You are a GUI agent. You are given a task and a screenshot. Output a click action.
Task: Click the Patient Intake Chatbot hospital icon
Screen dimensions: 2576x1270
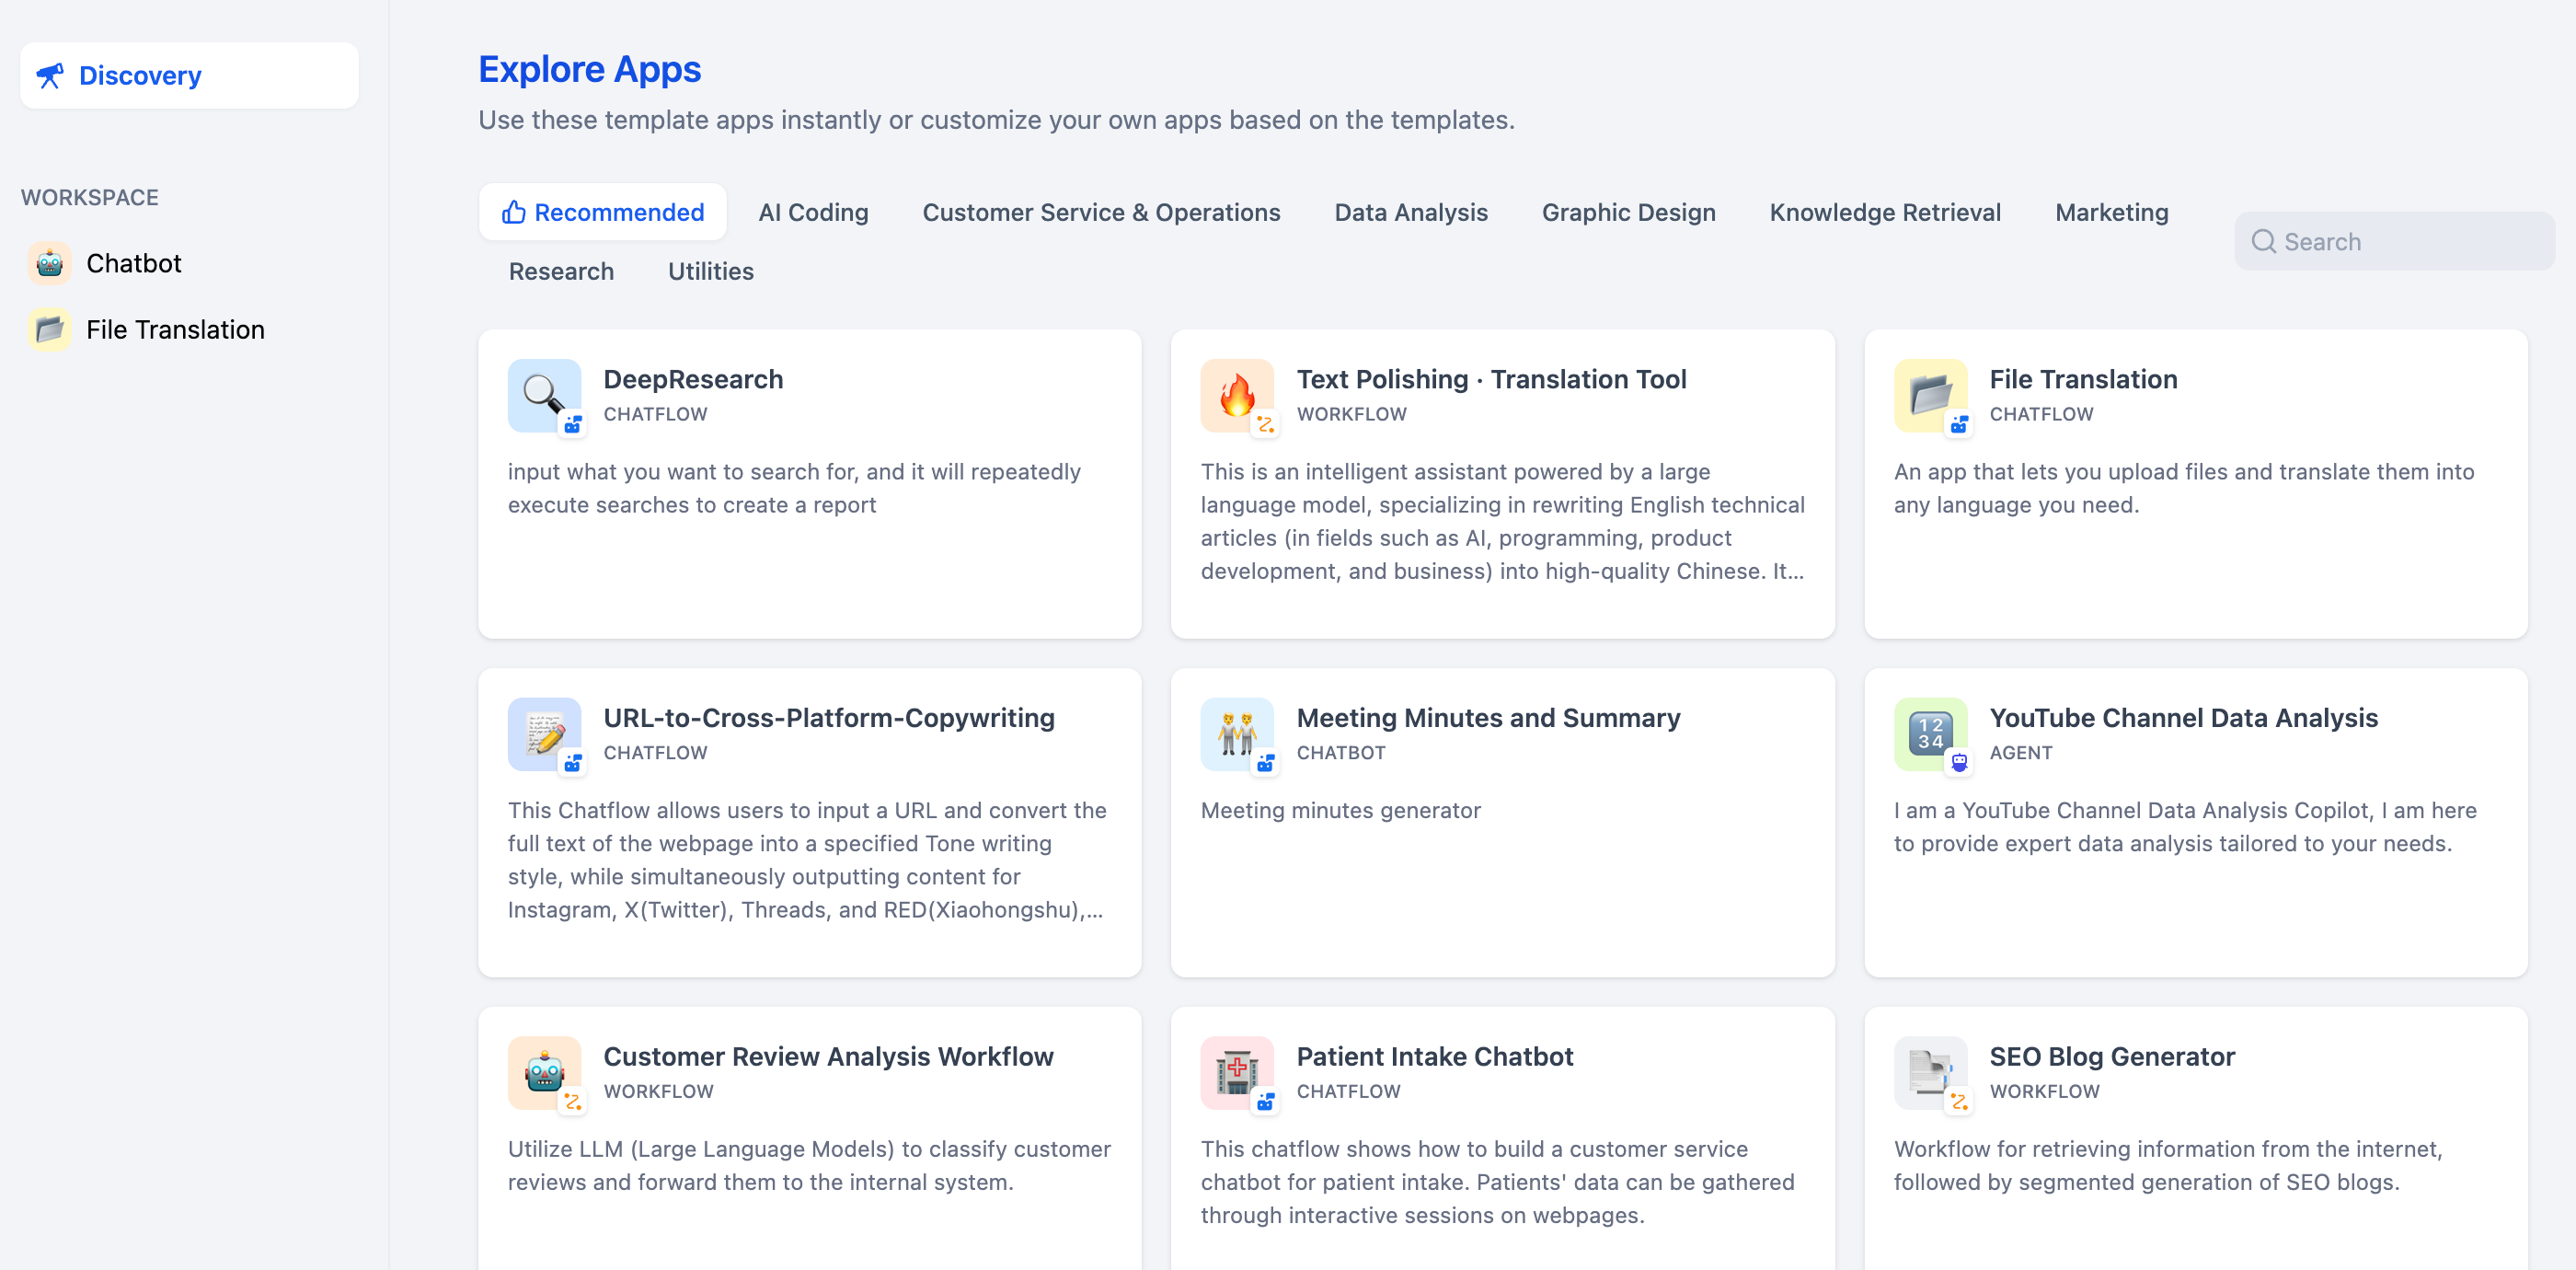point(1237,1072)
